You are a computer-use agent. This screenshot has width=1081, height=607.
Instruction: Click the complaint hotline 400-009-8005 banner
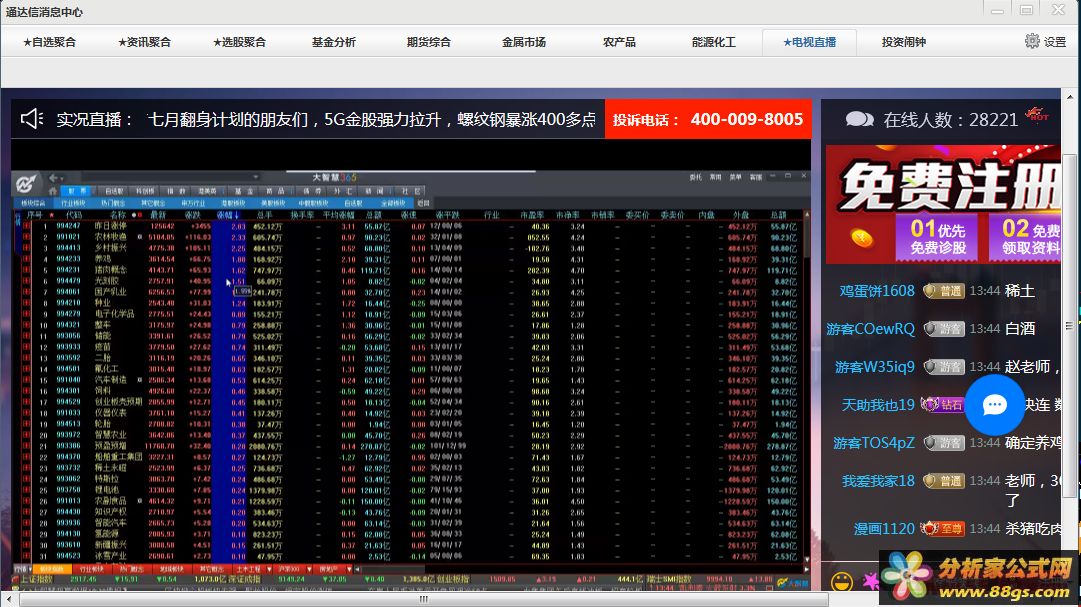point(708,119)
